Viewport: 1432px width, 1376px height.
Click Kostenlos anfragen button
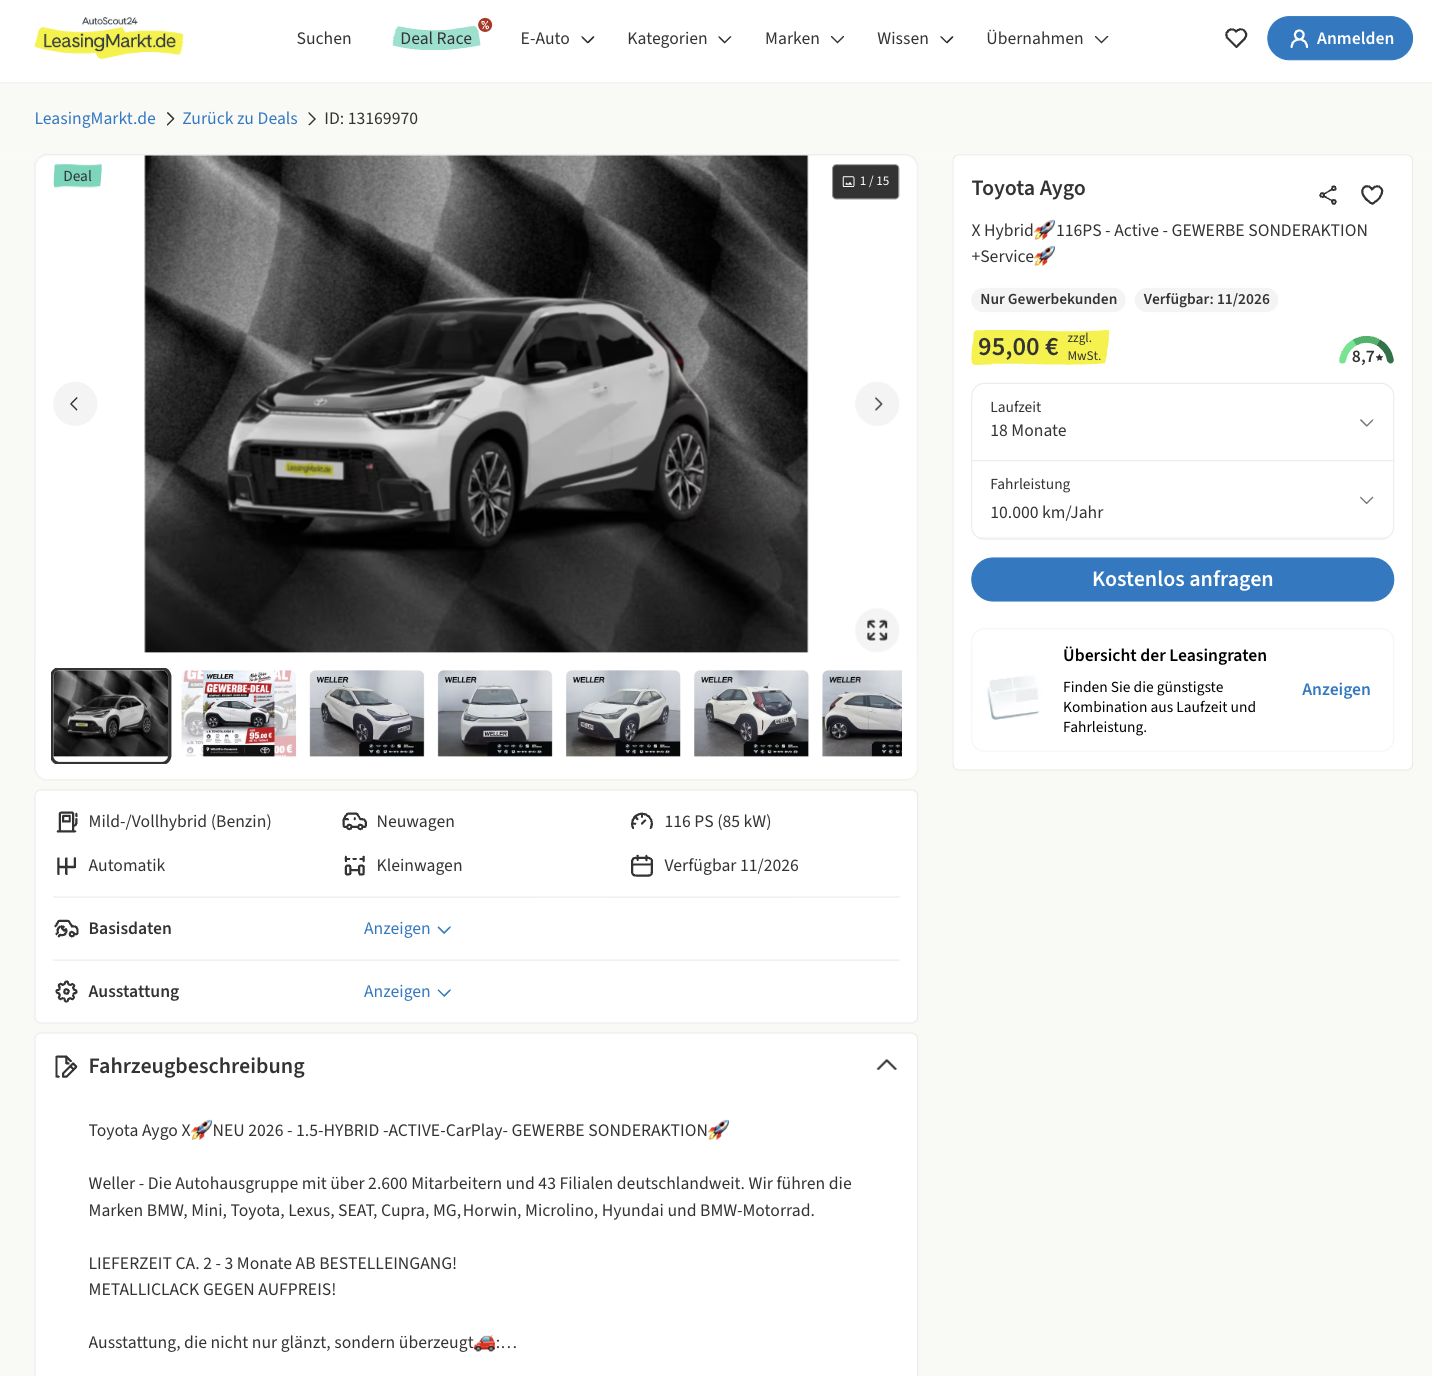pyautogui.click(x=1182, y=579)
